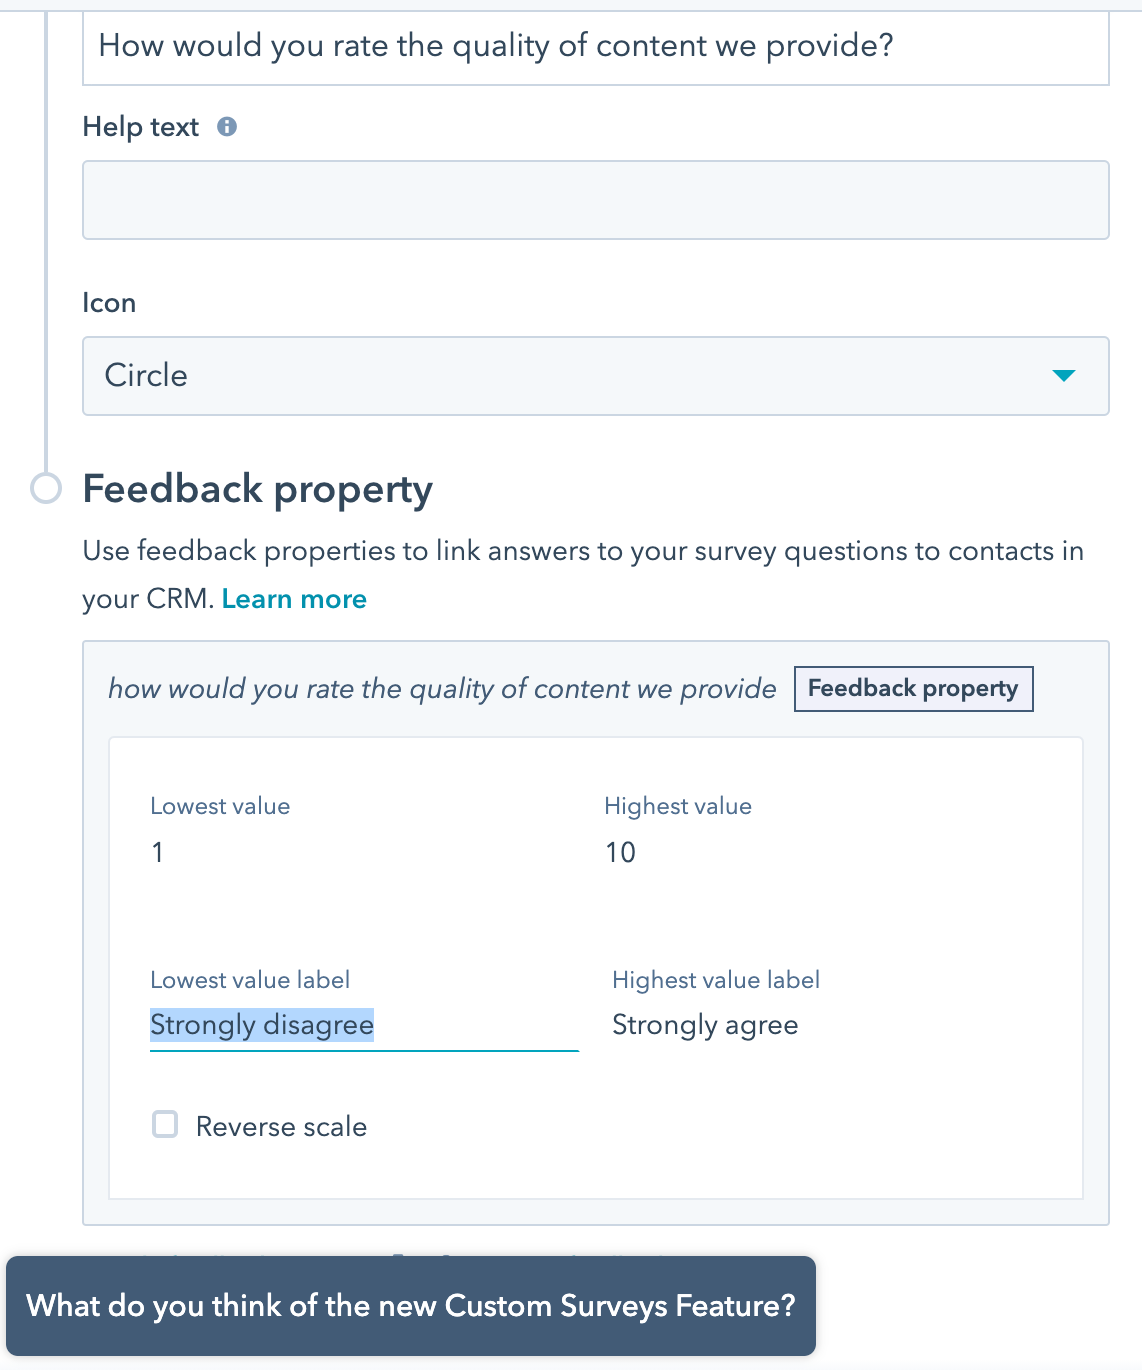Click the Strongly agree highest label field

[705, 1025]
